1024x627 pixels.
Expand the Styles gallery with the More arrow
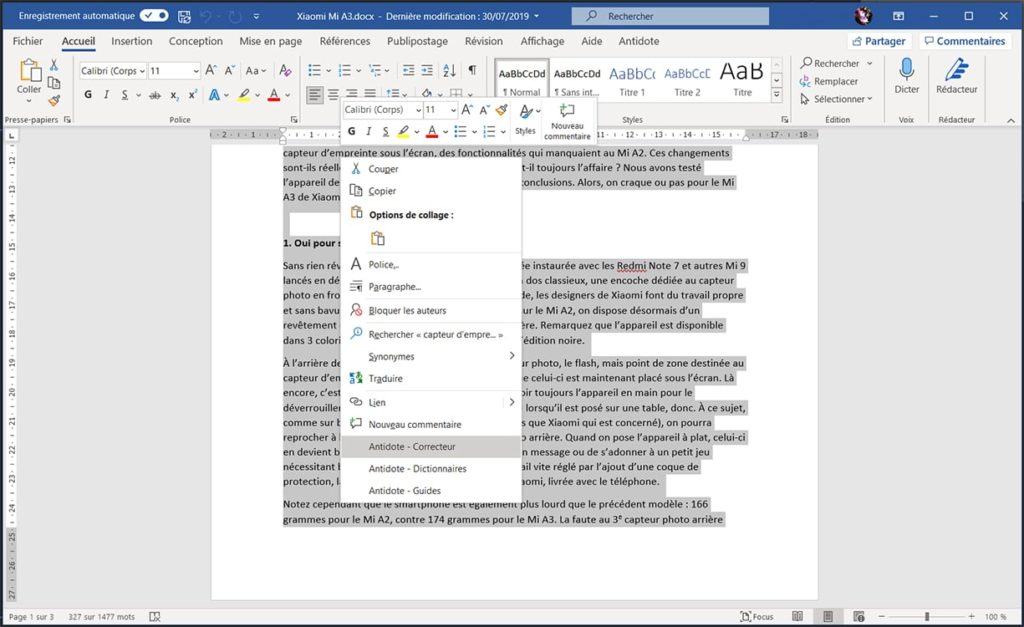click(x=776, y=95)
